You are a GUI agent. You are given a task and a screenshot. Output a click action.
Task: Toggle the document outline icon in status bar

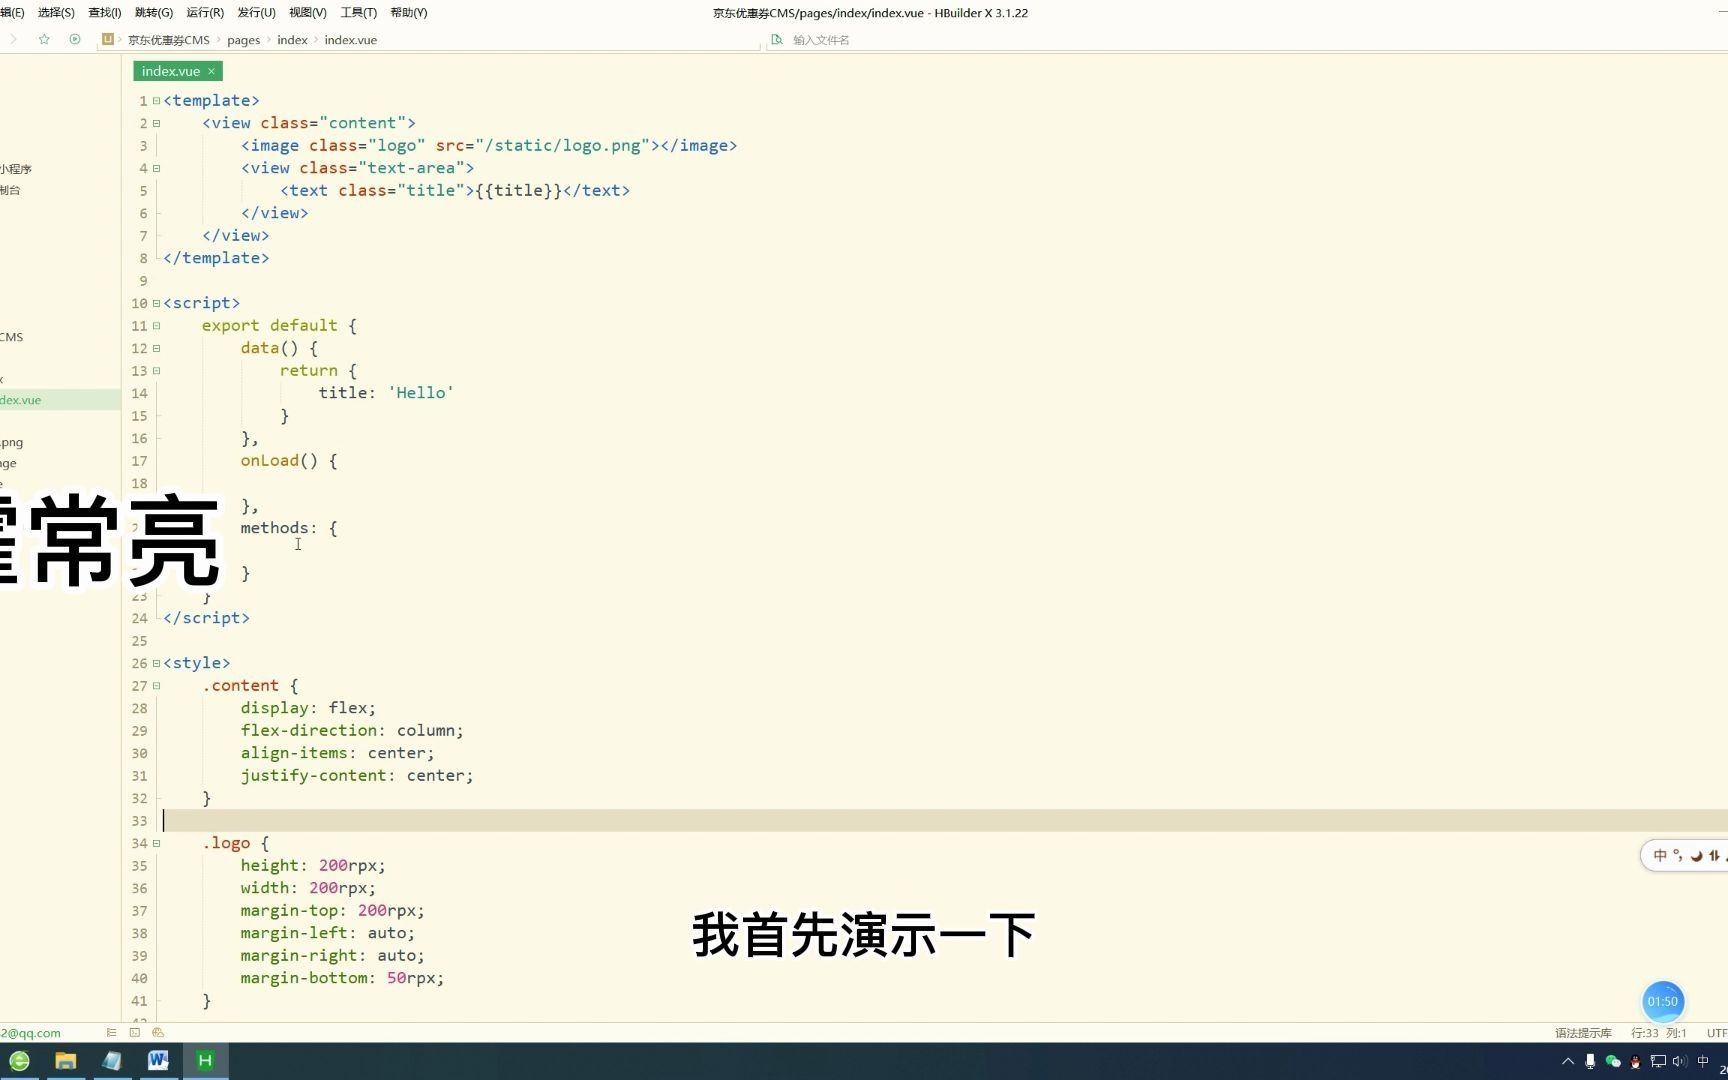[111, 1032]
